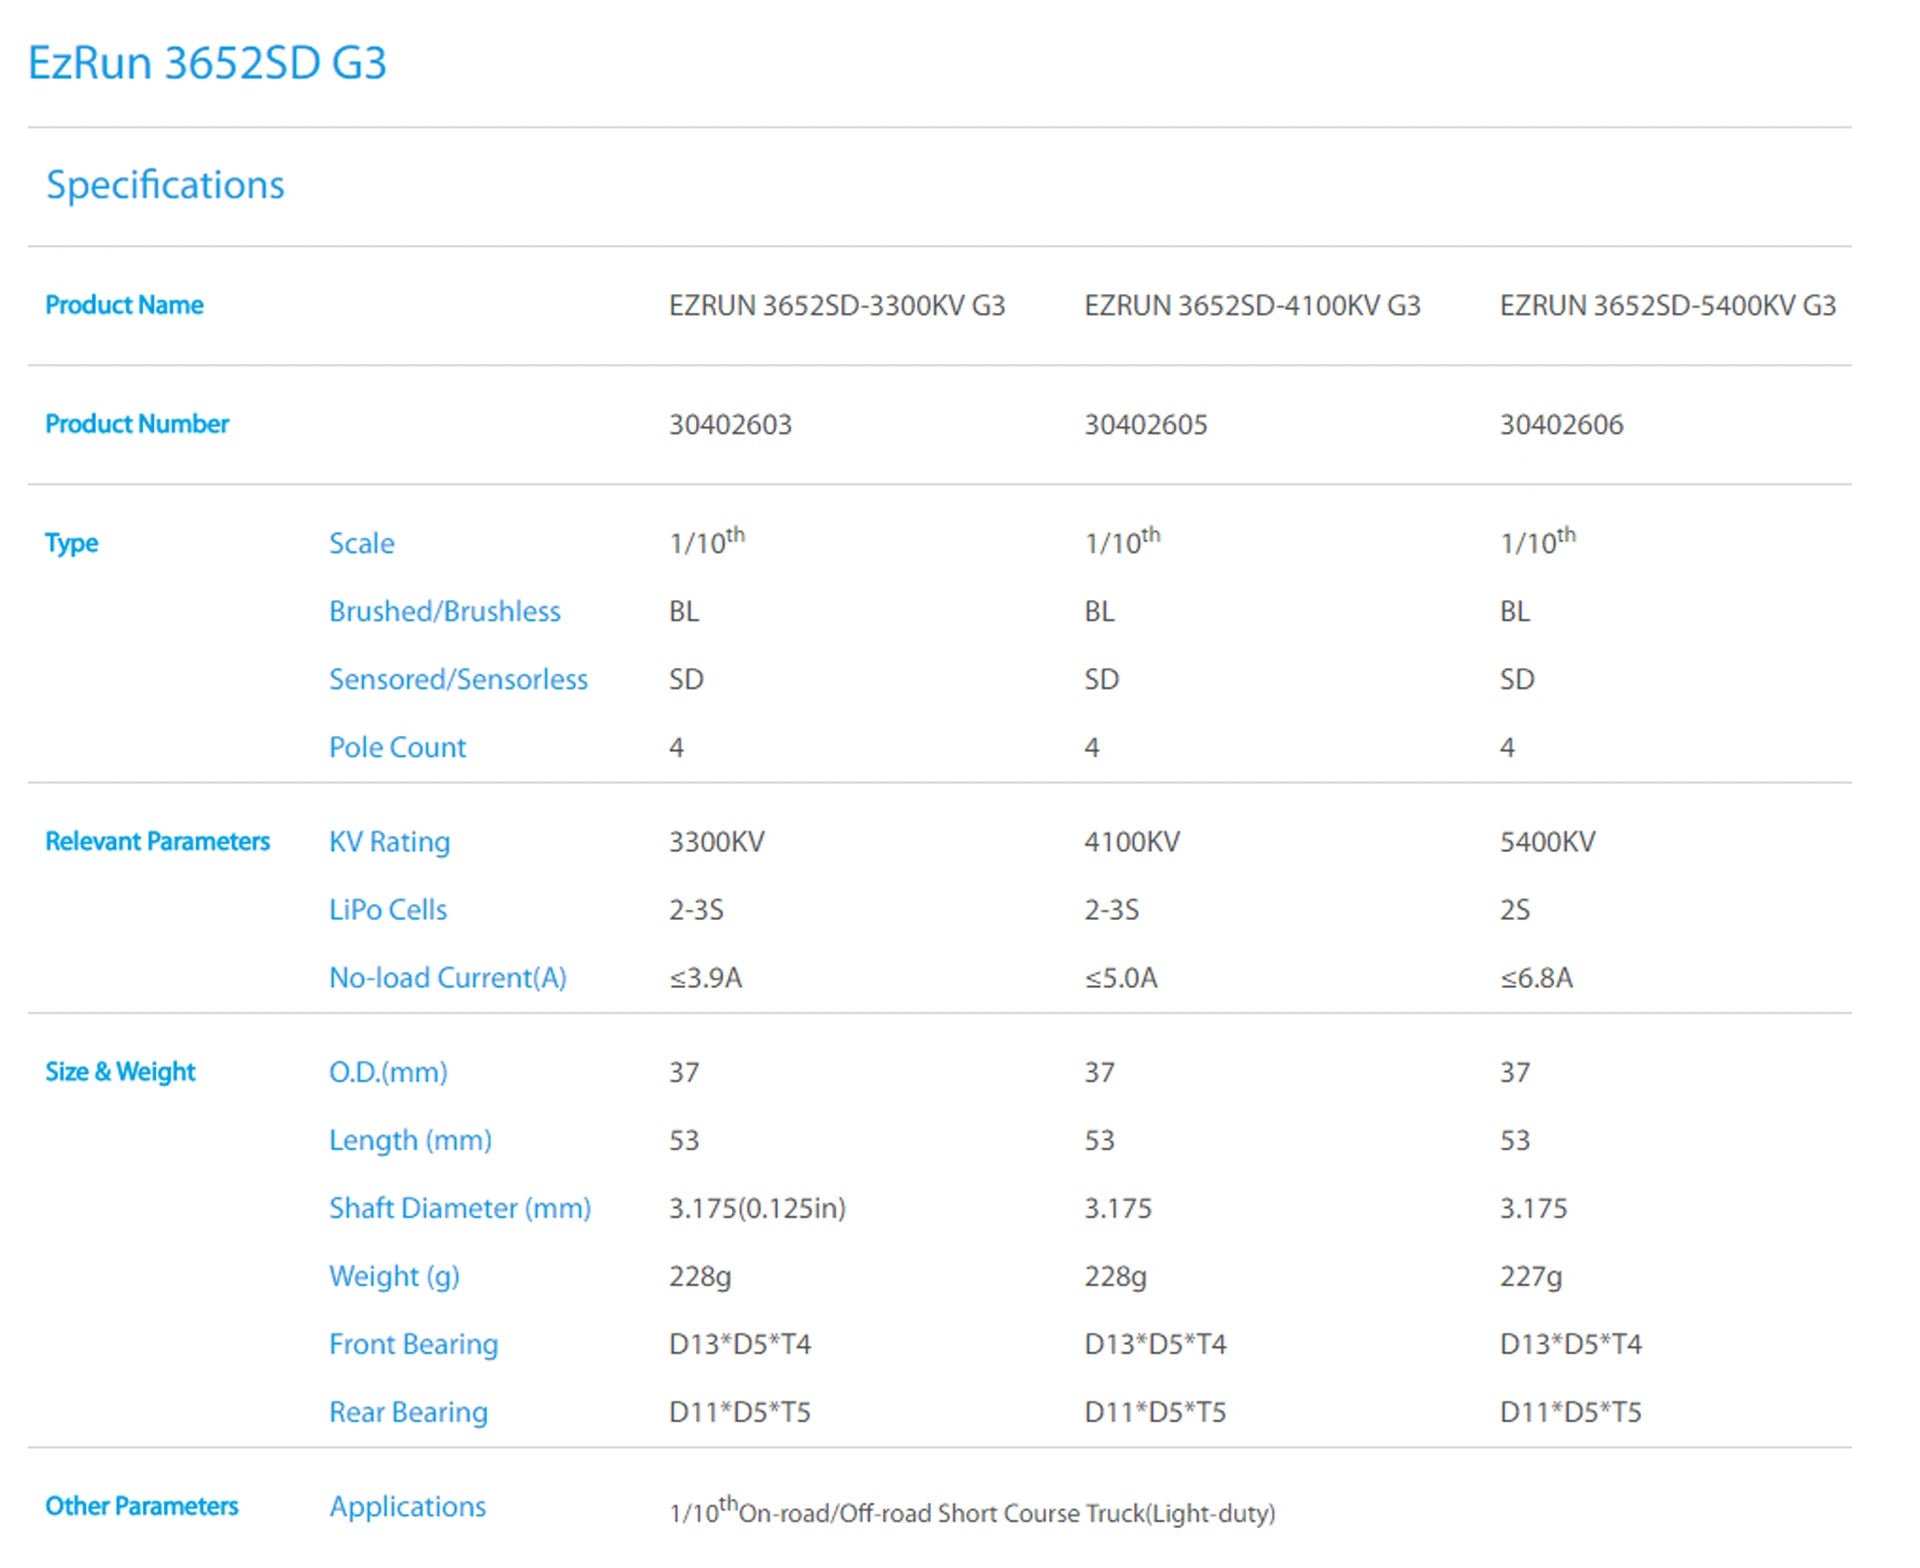The width and height of the screenshot is (1920, 1568).
Task: Click the Sensored/Sensorless parameter label
Action: point(458,679)
